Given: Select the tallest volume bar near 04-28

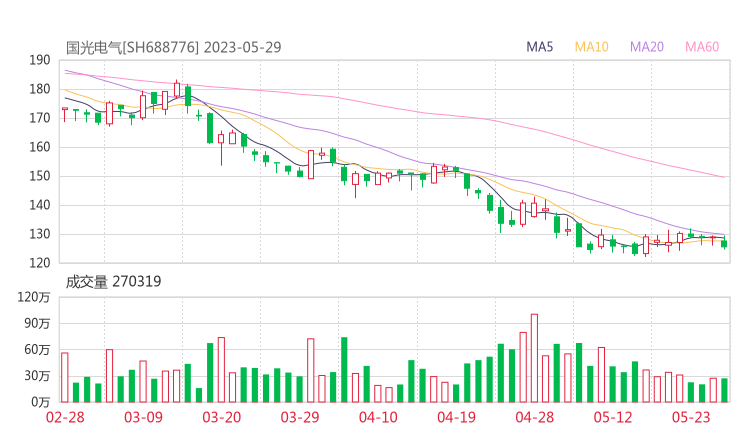Looking at the screenshot, I should pos(534,358).
